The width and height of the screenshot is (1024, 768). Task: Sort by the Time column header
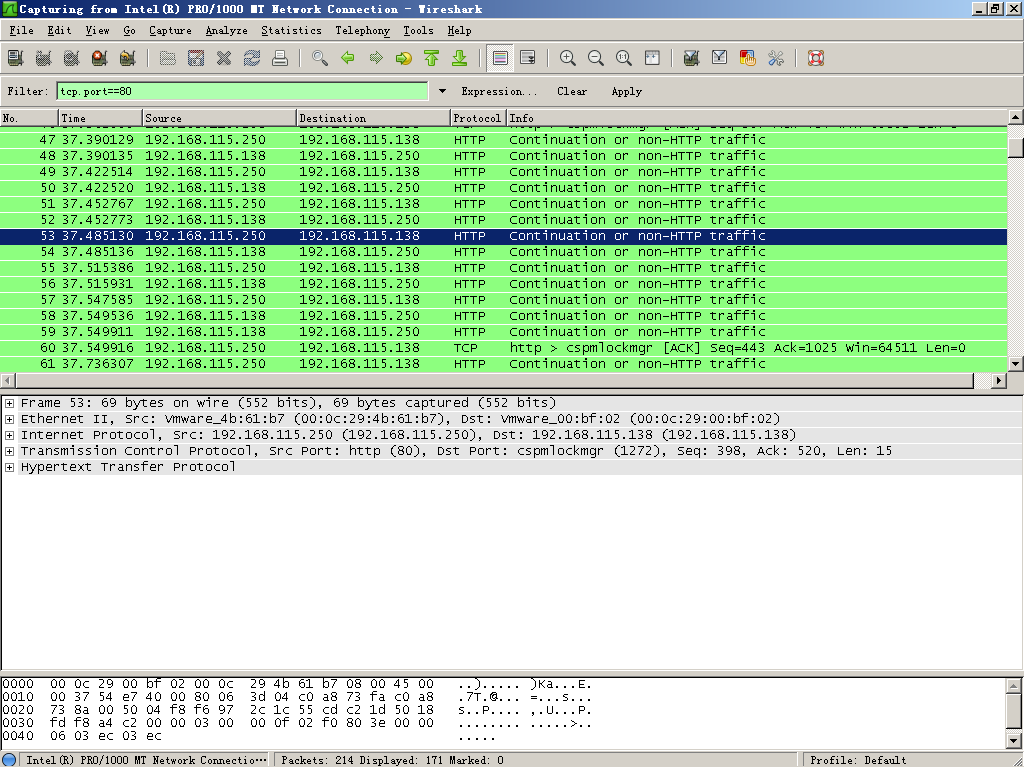101,118
